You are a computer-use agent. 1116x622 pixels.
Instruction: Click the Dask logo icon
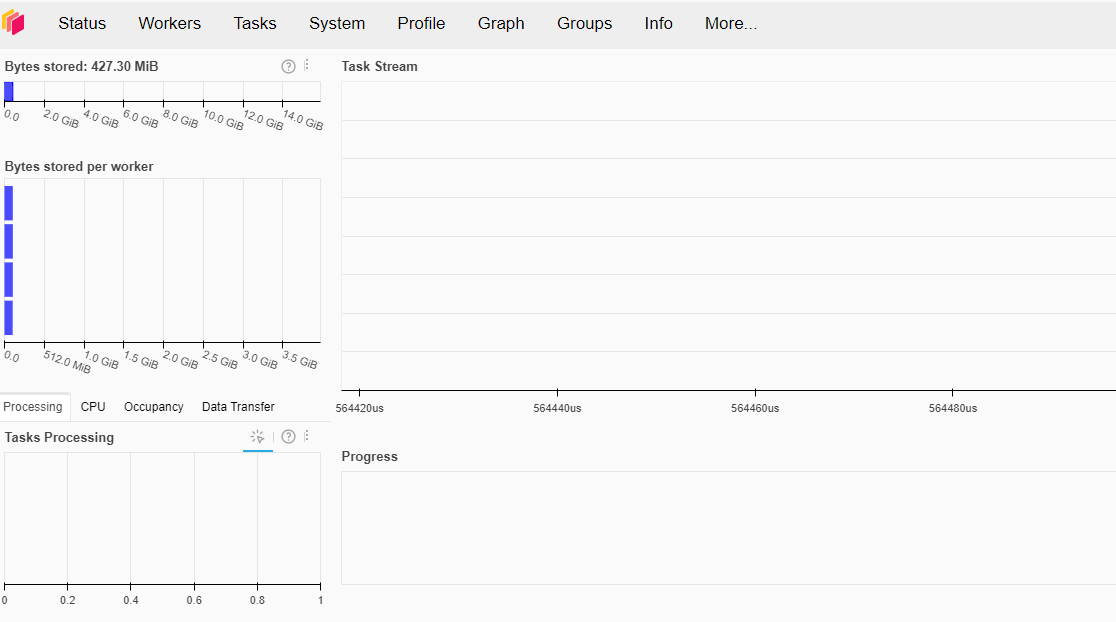(x=14, y=23)
